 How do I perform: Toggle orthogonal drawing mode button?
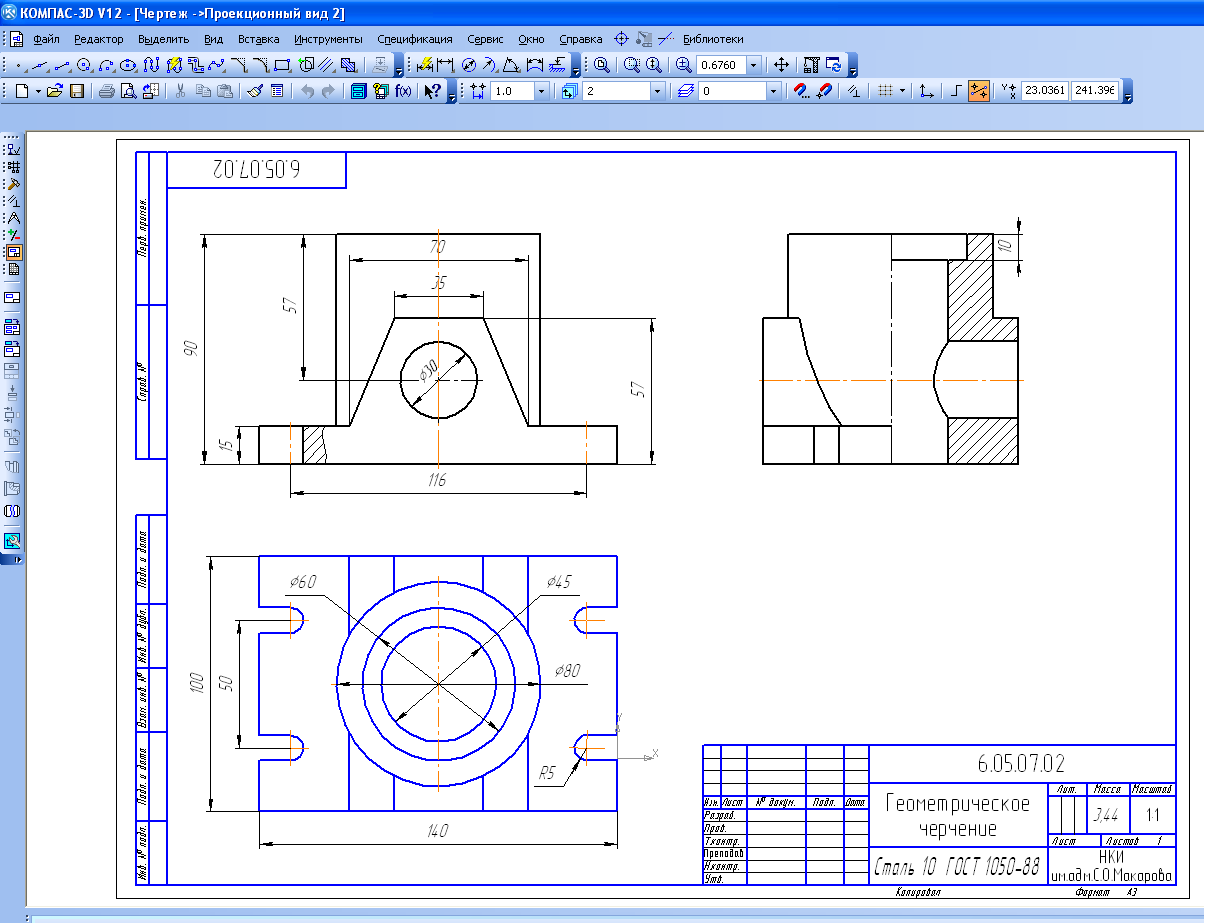(x=957, y=91)
